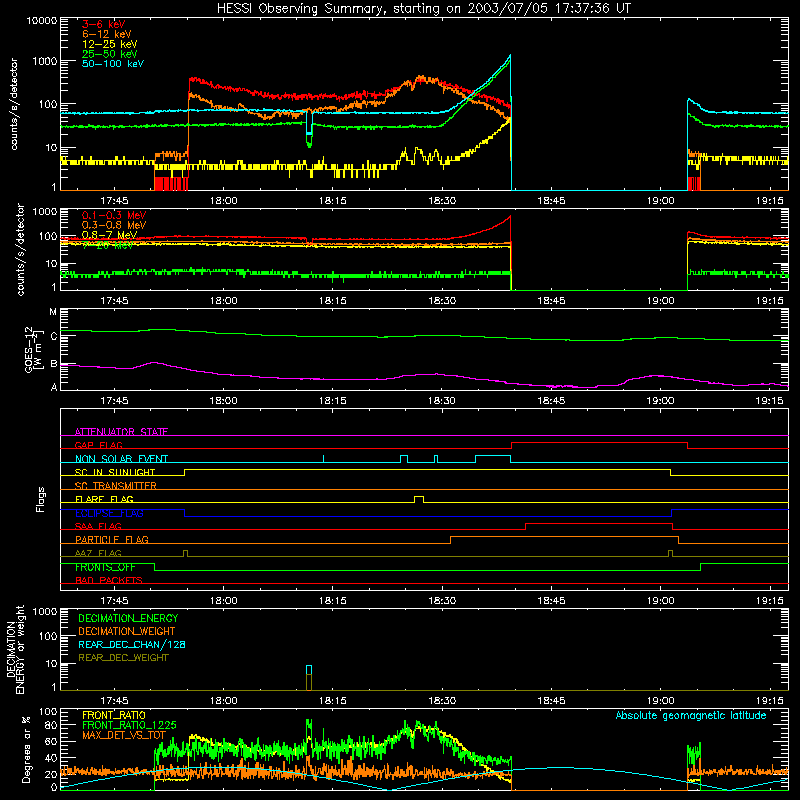Click the orange 6-12 keV legend label
800x800 pixels.
106,34
